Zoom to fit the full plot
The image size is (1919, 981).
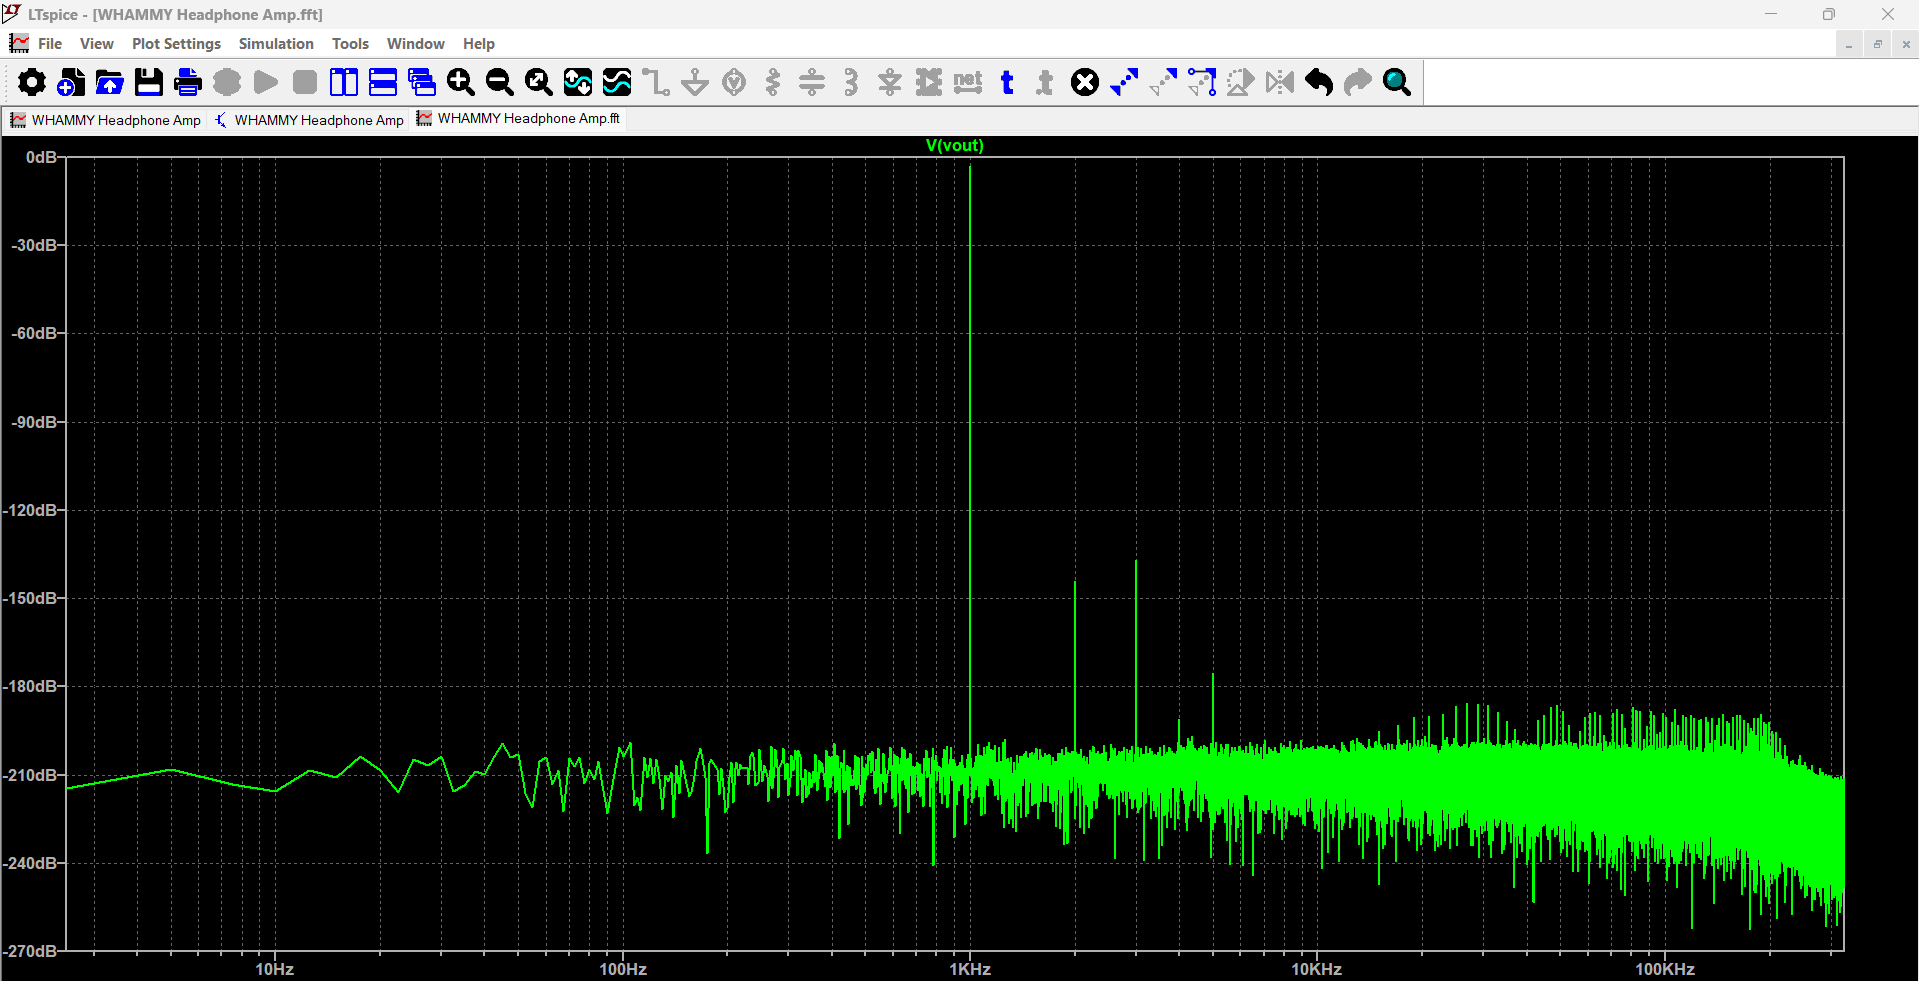pos(539,82)
